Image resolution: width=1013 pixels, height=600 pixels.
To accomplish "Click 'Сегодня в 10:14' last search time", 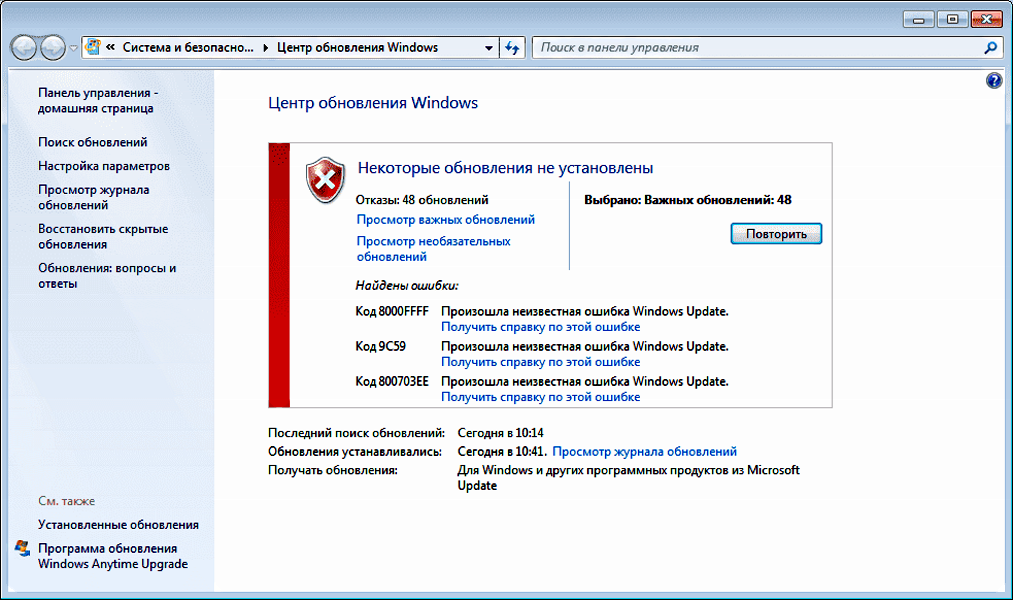I will click(x=500, y=433).
